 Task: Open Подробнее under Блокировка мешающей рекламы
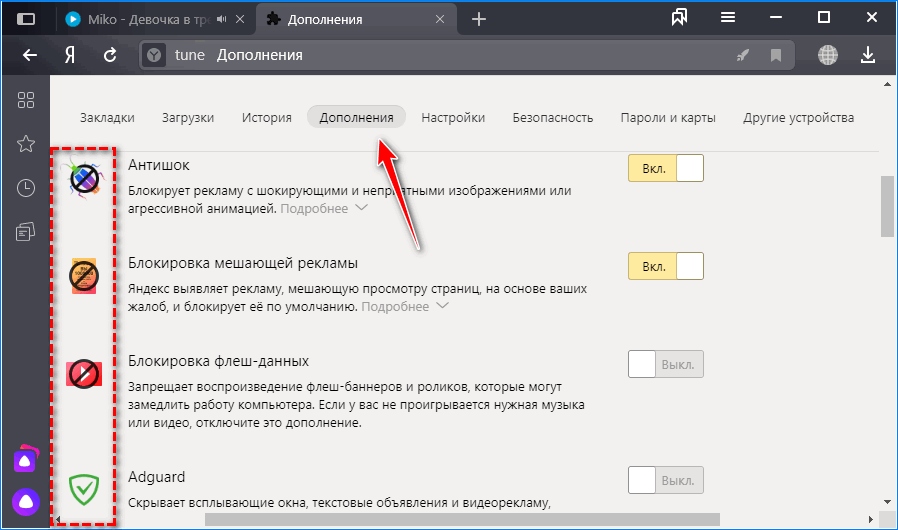pos(395,307)
